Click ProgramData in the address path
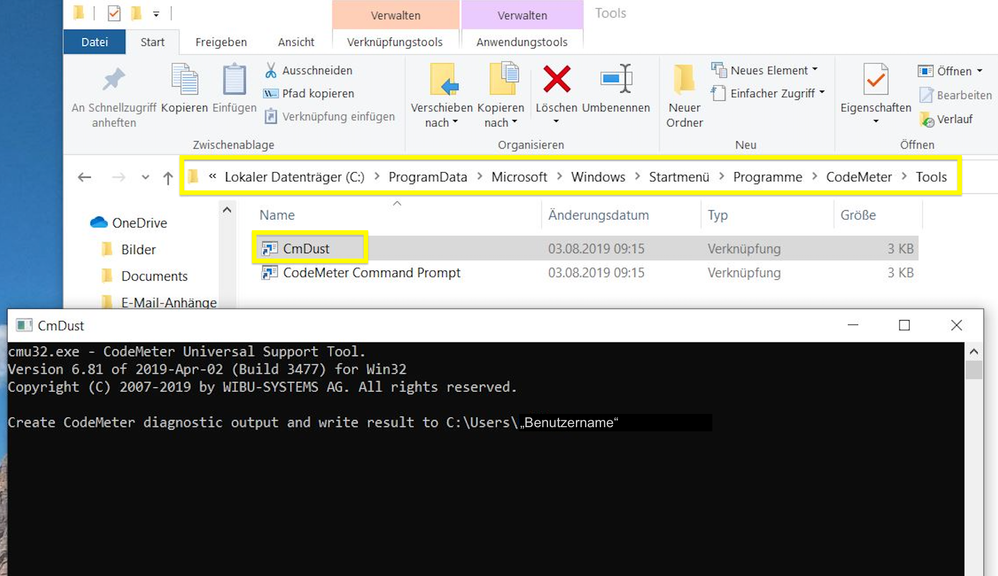 click(428, 177)
